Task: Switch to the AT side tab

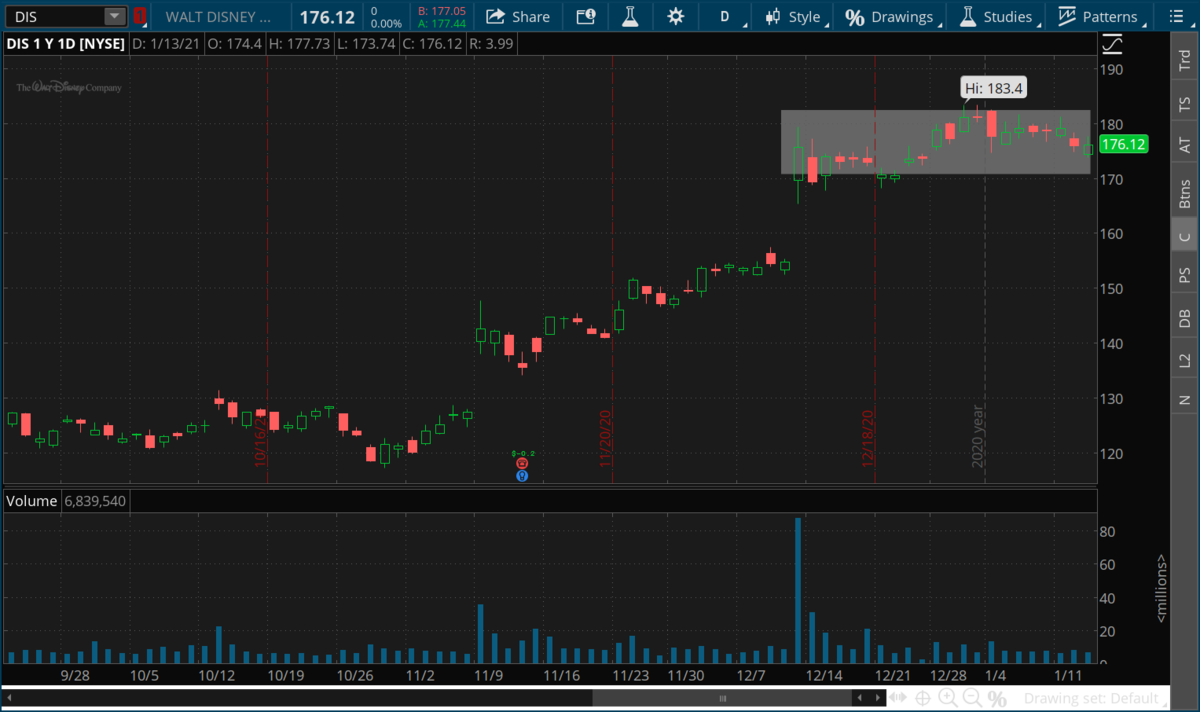Action: [x=1185, y=145]
